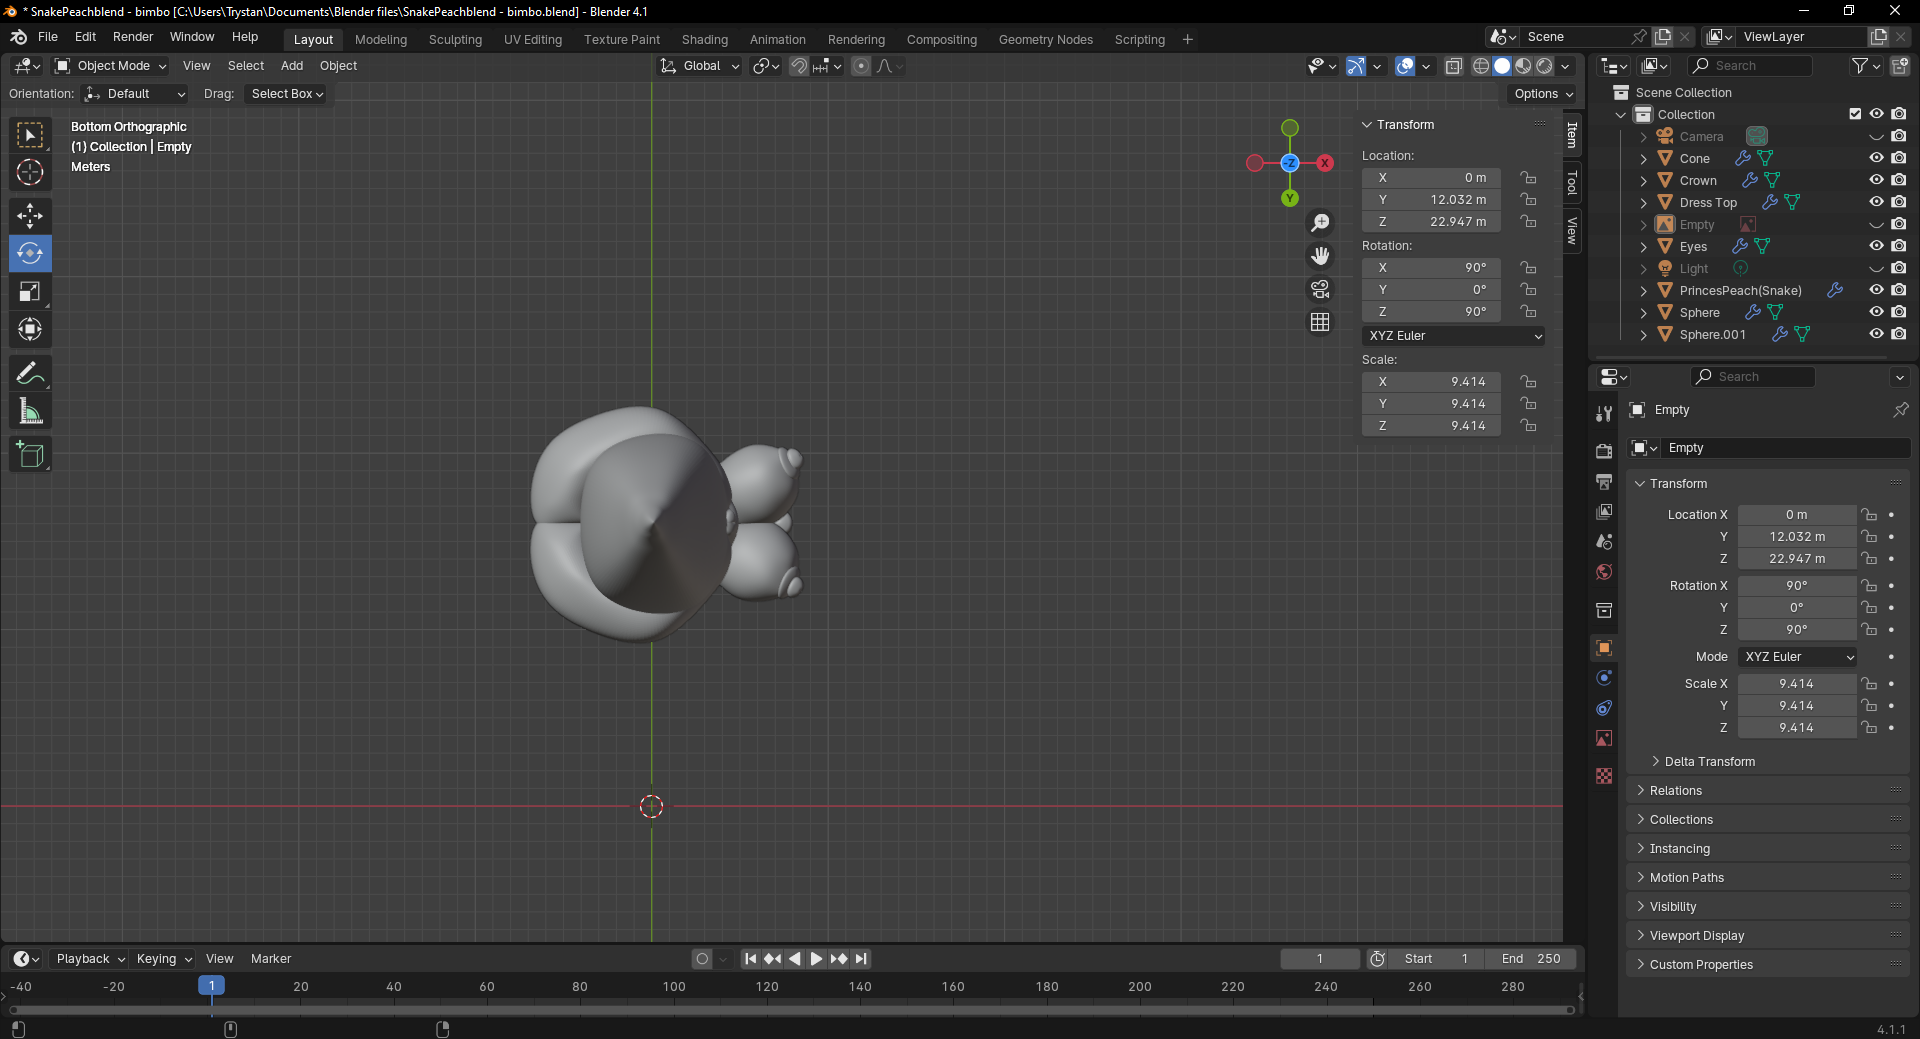This screenshot has width=1920, height=1039.
Task: Click the pan view hand icon
Action: [1320, 256]
